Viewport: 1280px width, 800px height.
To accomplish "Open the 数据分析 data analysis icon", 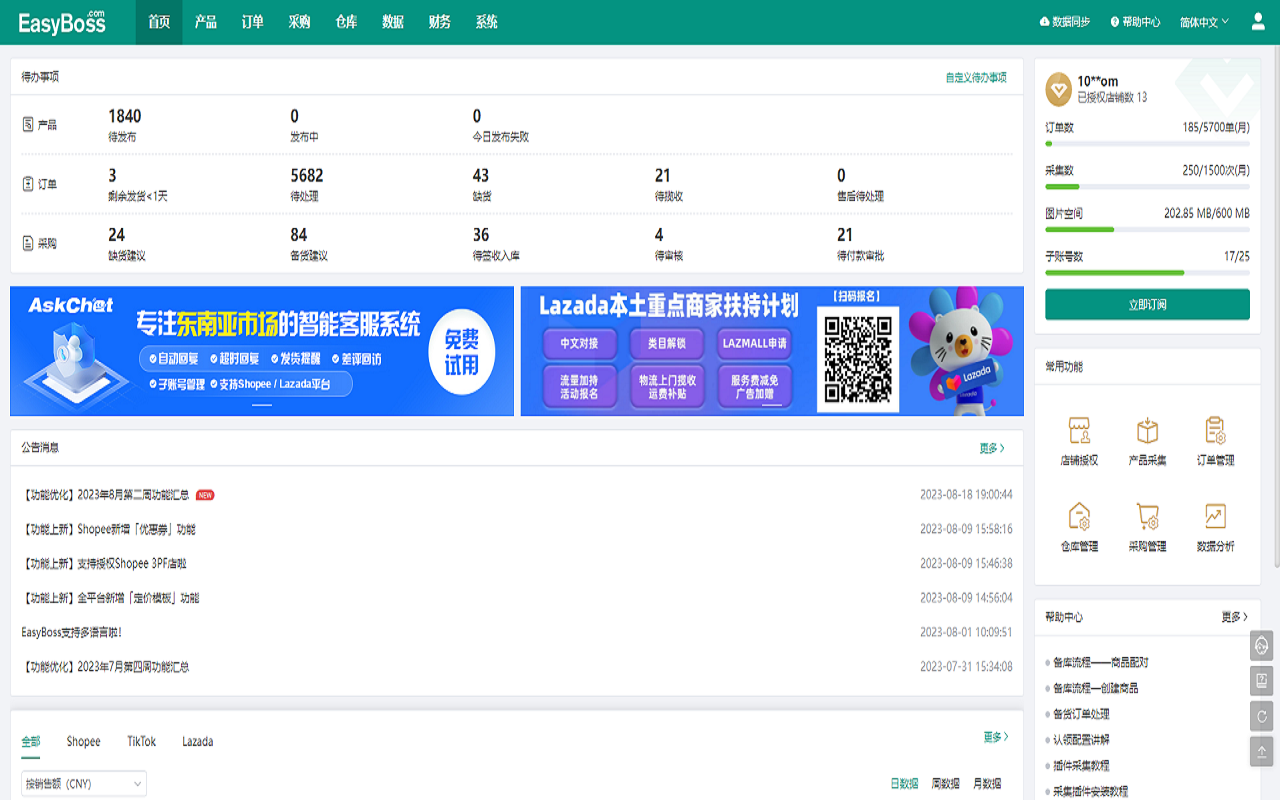I will point(1215,517).
